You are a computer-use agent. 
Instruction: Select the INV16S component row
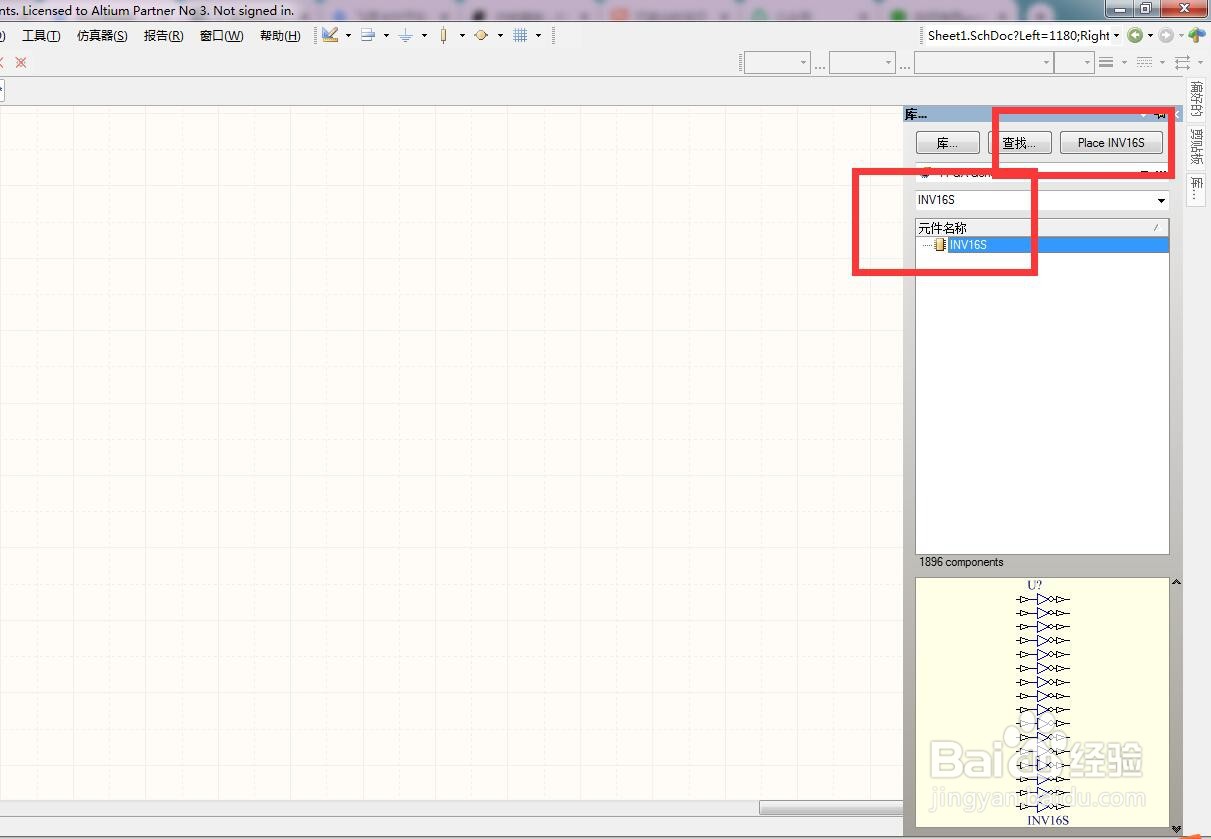tap(1042, 245)
